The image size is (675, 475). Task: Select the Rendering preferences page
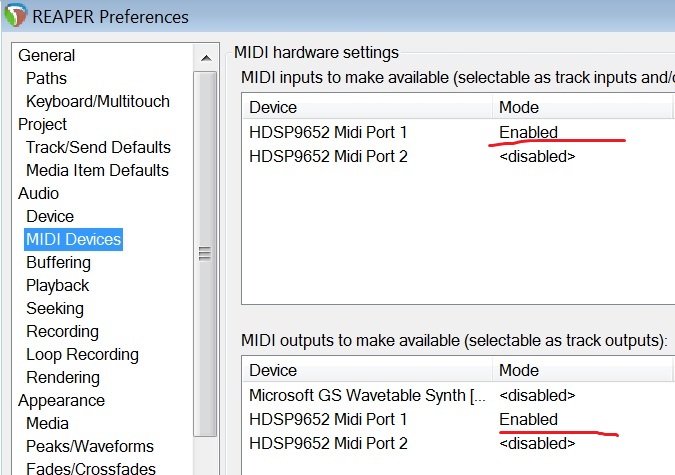pyautogui.click(x=62, y=377)
